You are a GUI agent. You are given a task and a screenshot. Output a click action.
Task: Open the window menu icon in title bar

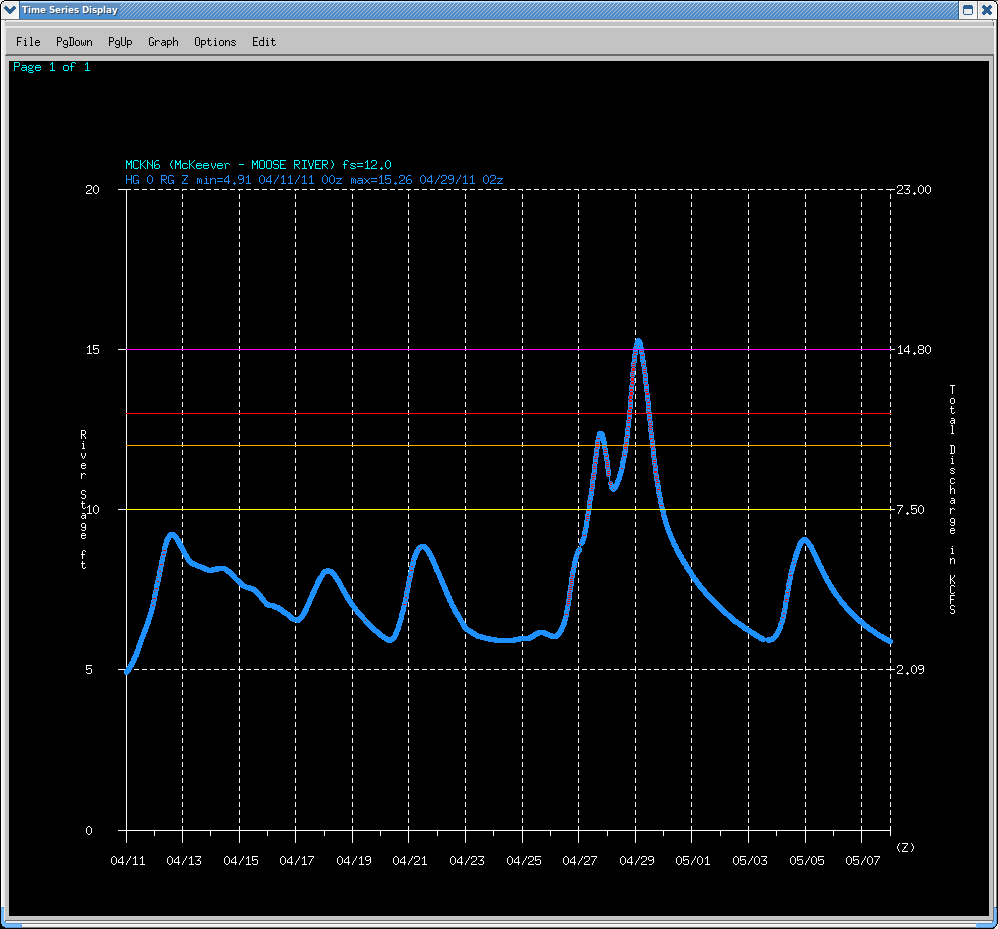pos(10,10)
